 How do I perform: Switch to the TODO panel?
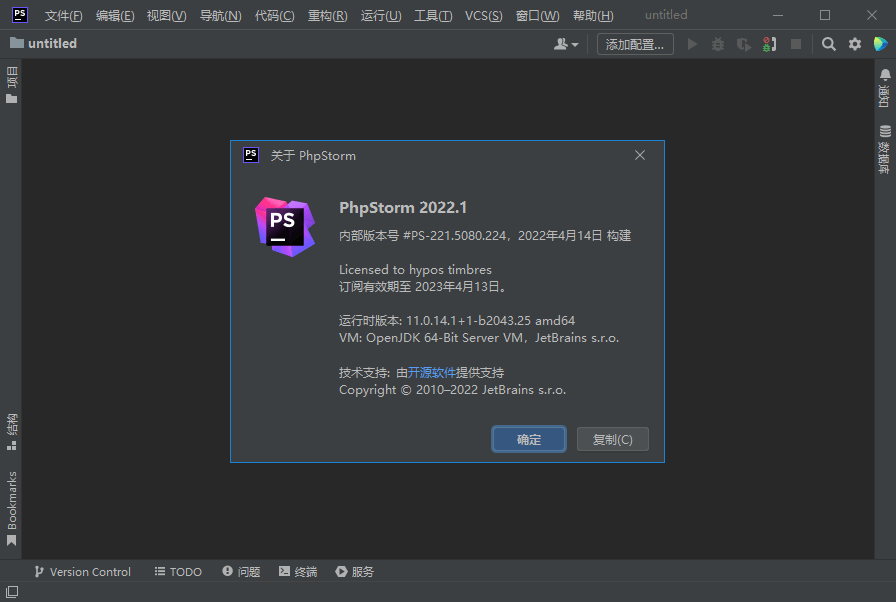(x=177, y=571)
